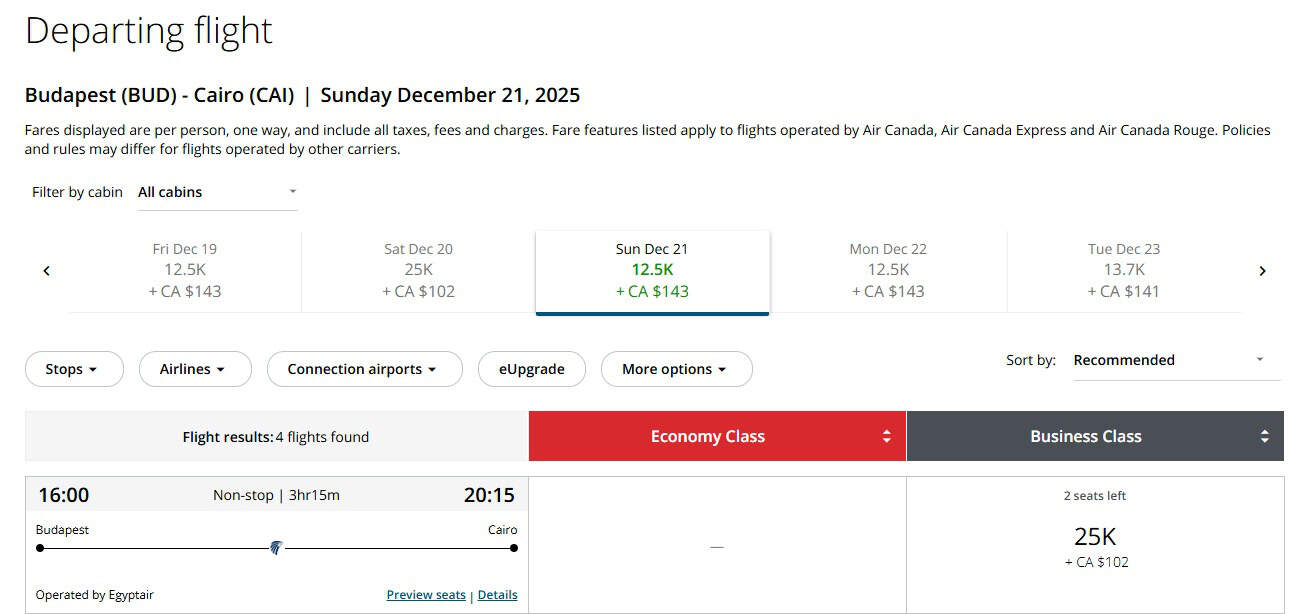Open the Preview seats link
Screen dimensions: 1305x614
[x=426, y=594]
